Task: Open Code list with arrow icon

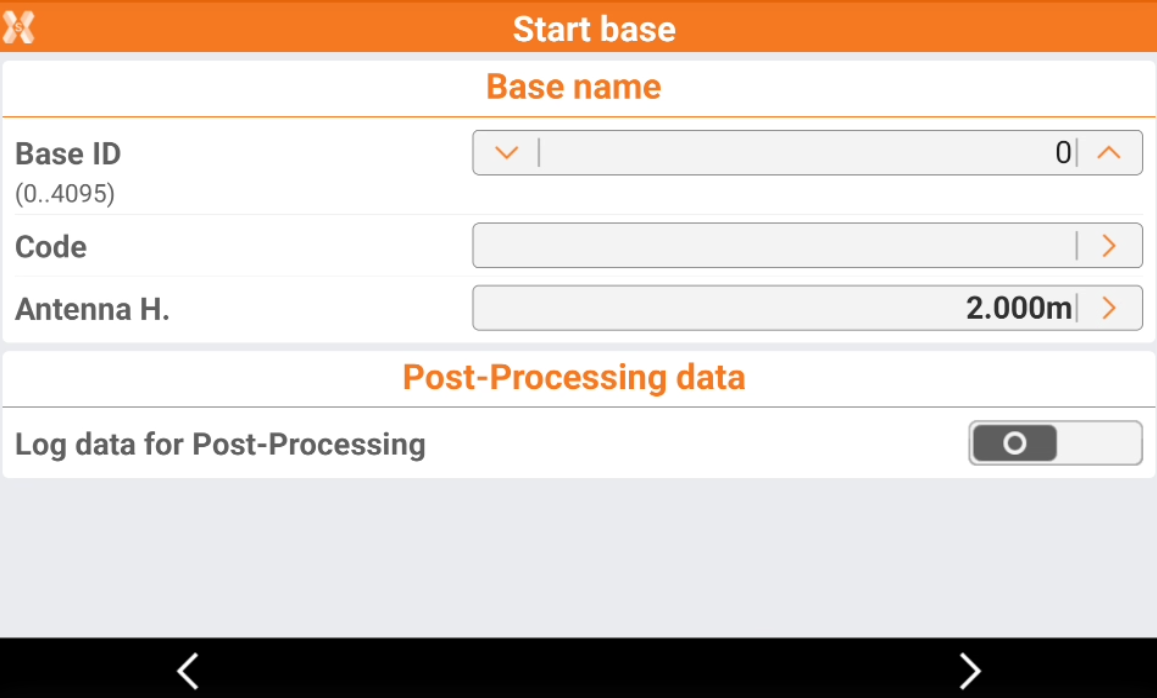Action: [1109, 246]
